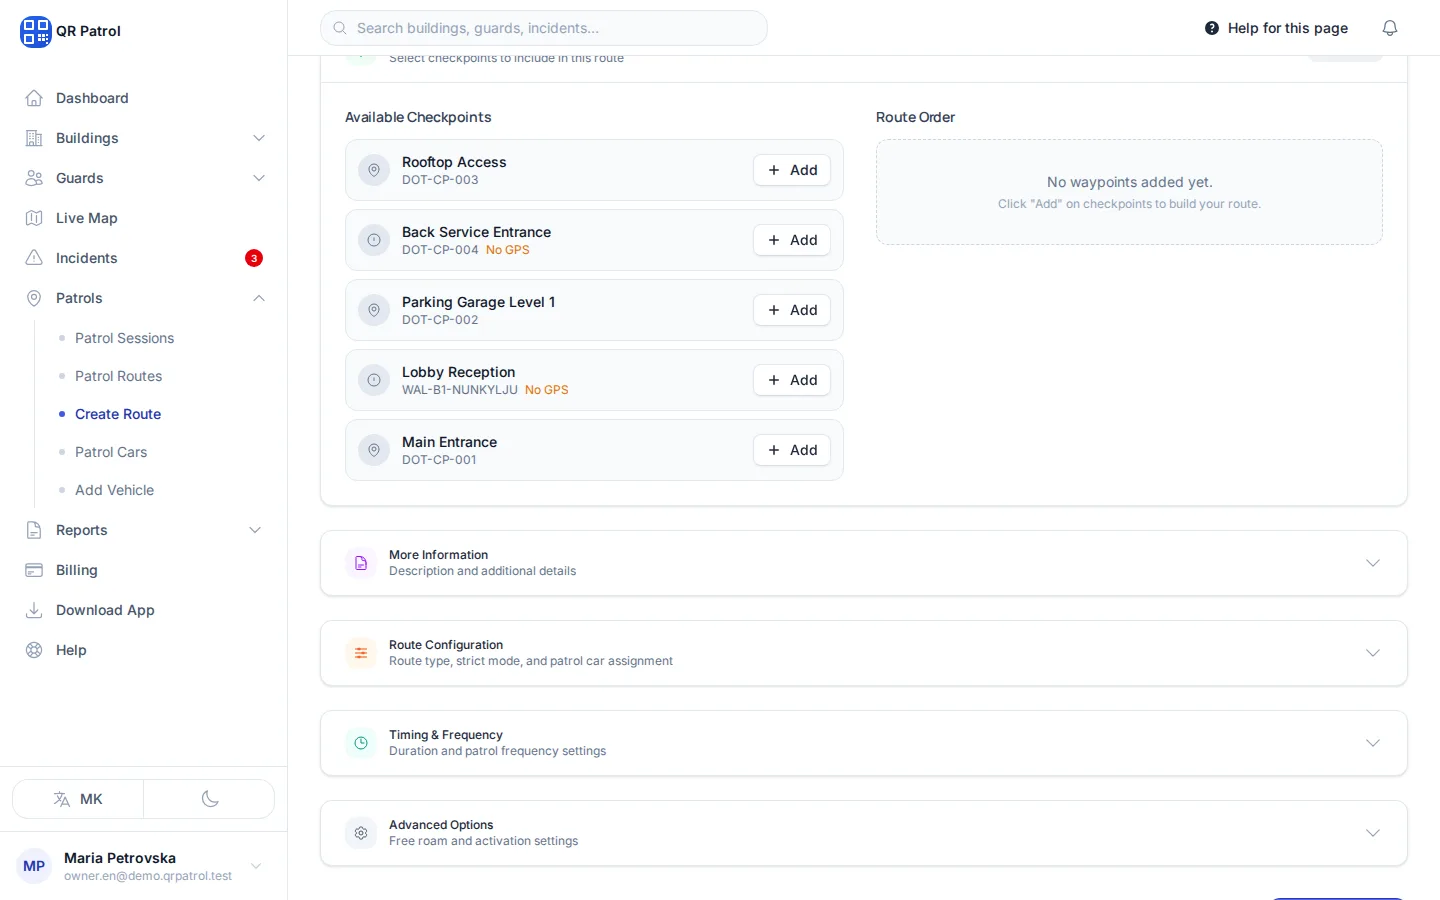Click the Dashboard home icon
This screenshot has width=1440, height=900.
pyautogui.click(x=34, y=98)
